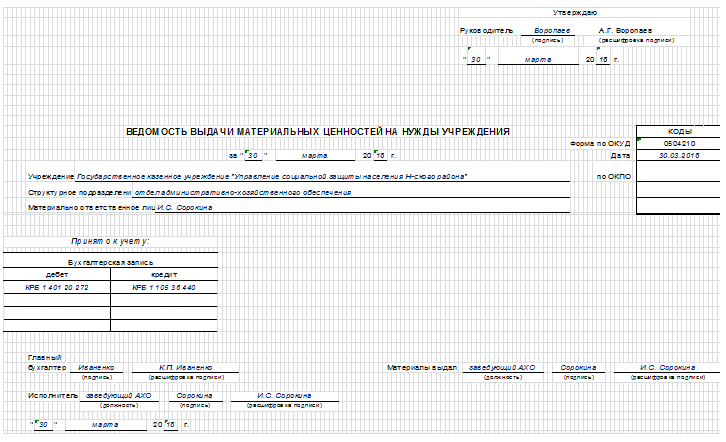Click the "Принято к учету:" text
726x442 pixels.
pyautogui.click(x=110, y=241)
